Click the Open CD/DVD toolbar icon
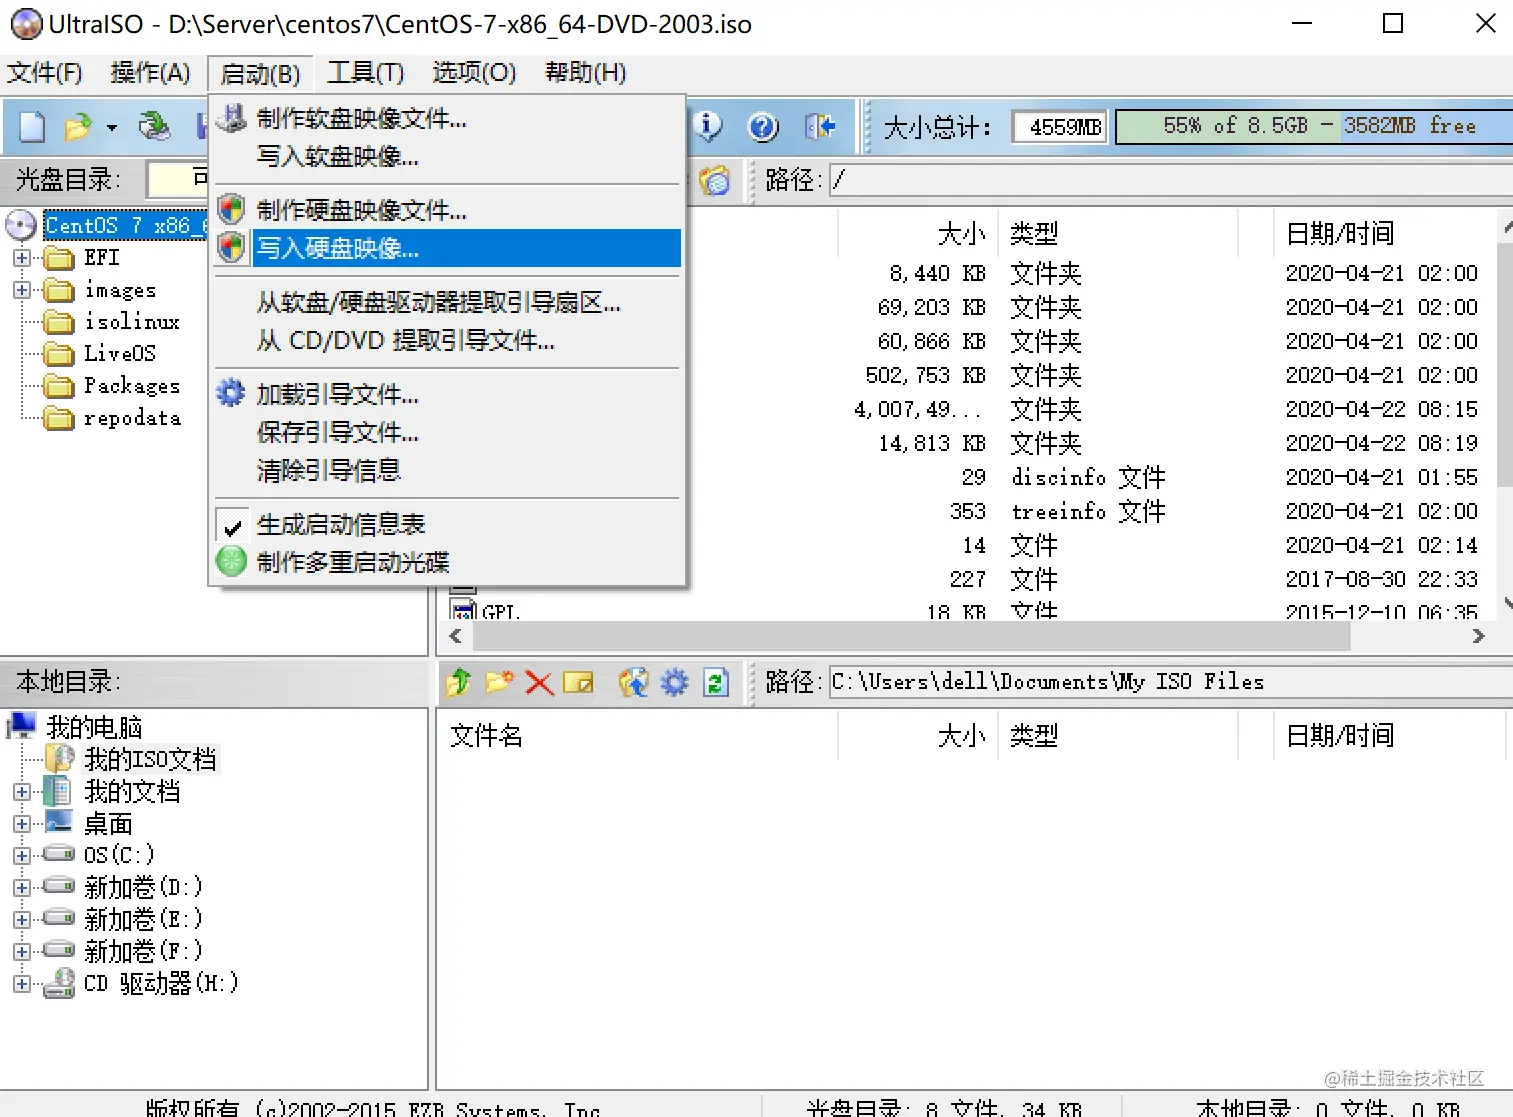Image resolution: width=1513 pixels, height=1117 pixels. click(154, 127)
